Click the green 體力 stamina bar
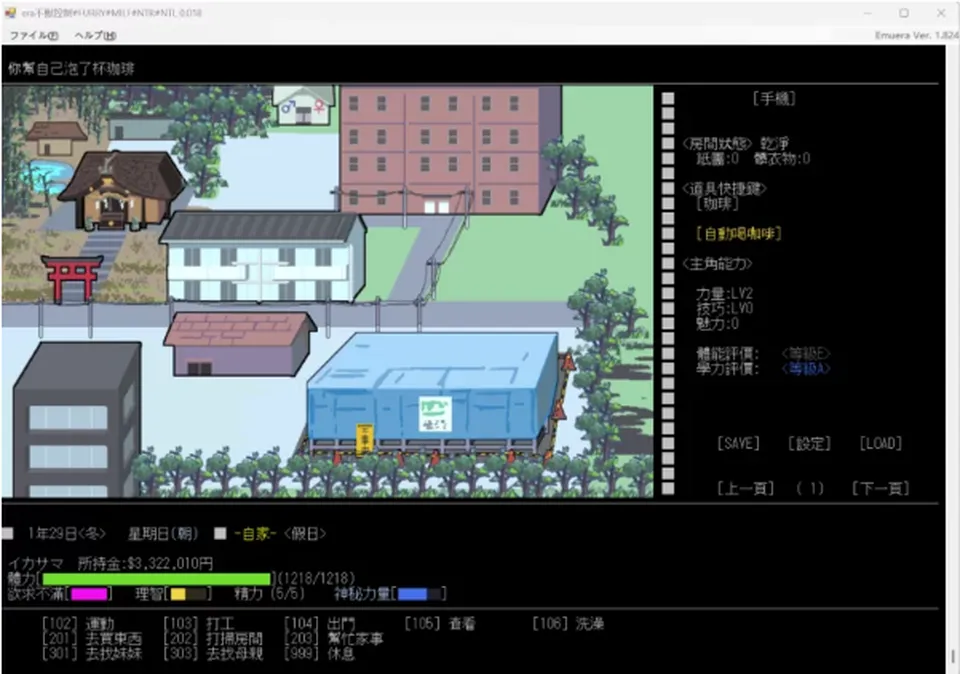The width and height of the screenshot is (960, 674). click(157, 579)
